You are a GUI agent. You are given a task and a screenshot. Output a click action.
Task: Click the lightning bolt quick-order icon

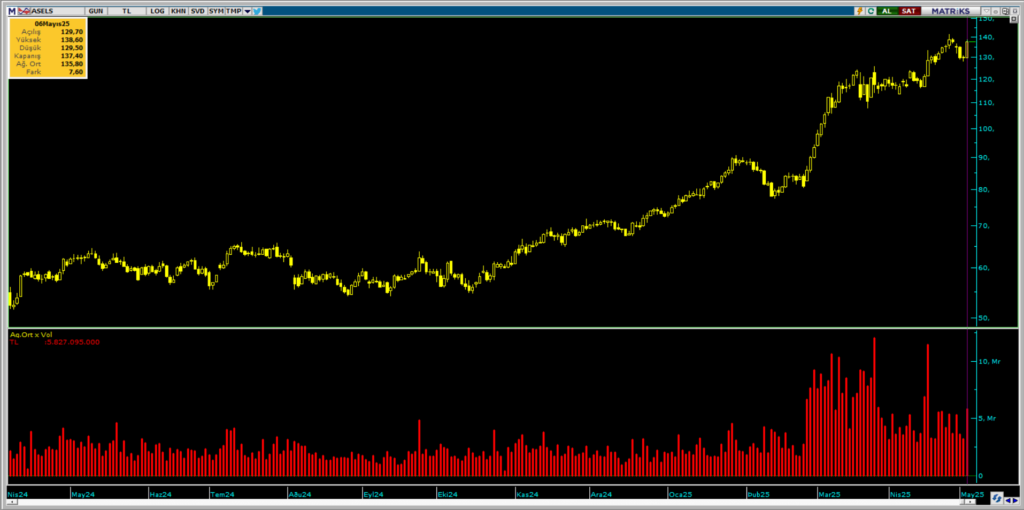858,10
